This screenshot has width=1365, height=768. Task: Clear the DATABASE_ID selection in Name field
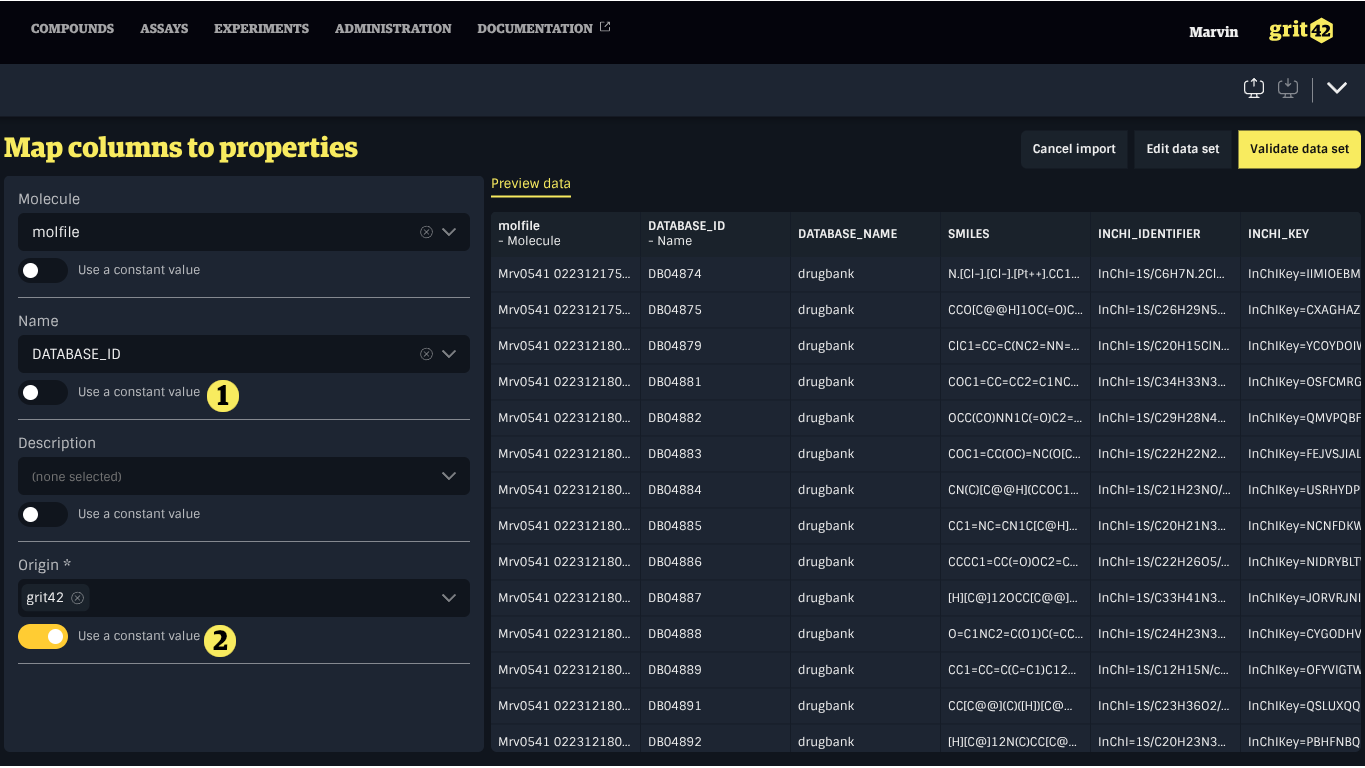(426, 354)
